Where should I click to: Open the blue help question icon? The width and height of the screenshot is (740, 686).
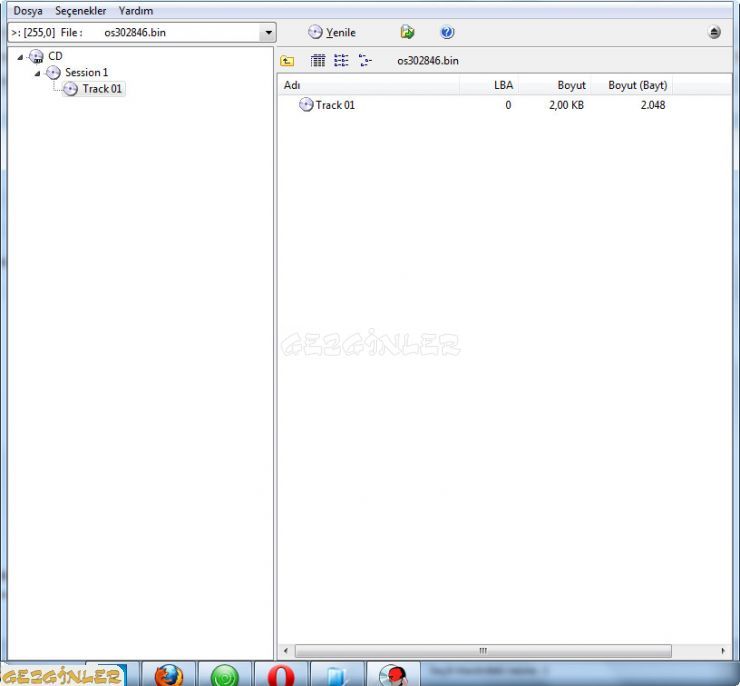447,32
